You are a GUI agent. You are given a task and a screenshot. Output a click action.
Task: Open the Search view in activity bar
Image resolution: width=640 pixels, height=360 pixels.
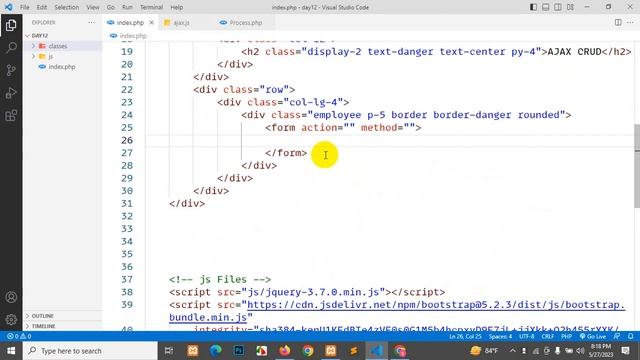coord(11,47)
